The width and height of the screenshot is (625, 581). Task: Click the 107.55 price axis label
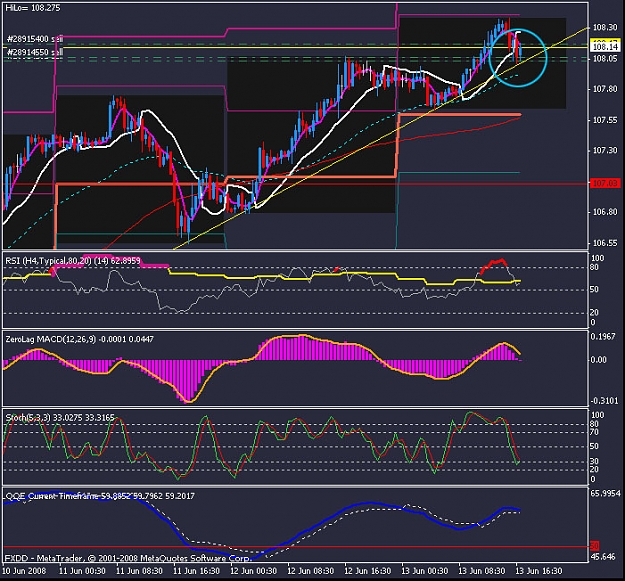[x=605, y=120]
